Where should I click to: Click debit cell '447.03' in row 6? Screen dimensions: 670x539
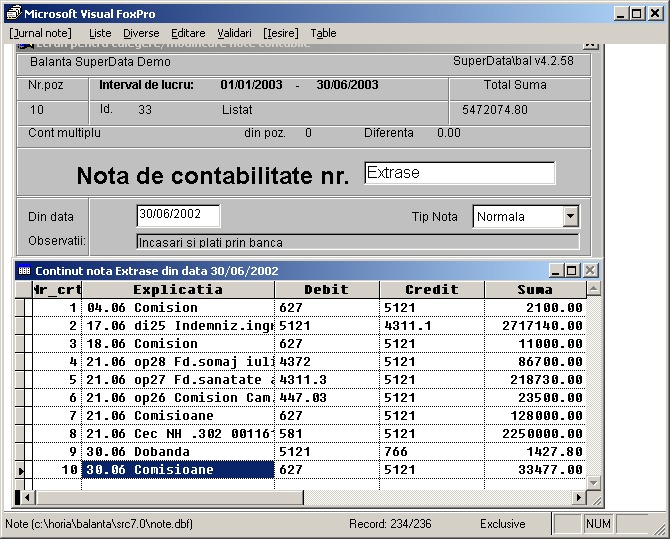click(x=326, y=398)
